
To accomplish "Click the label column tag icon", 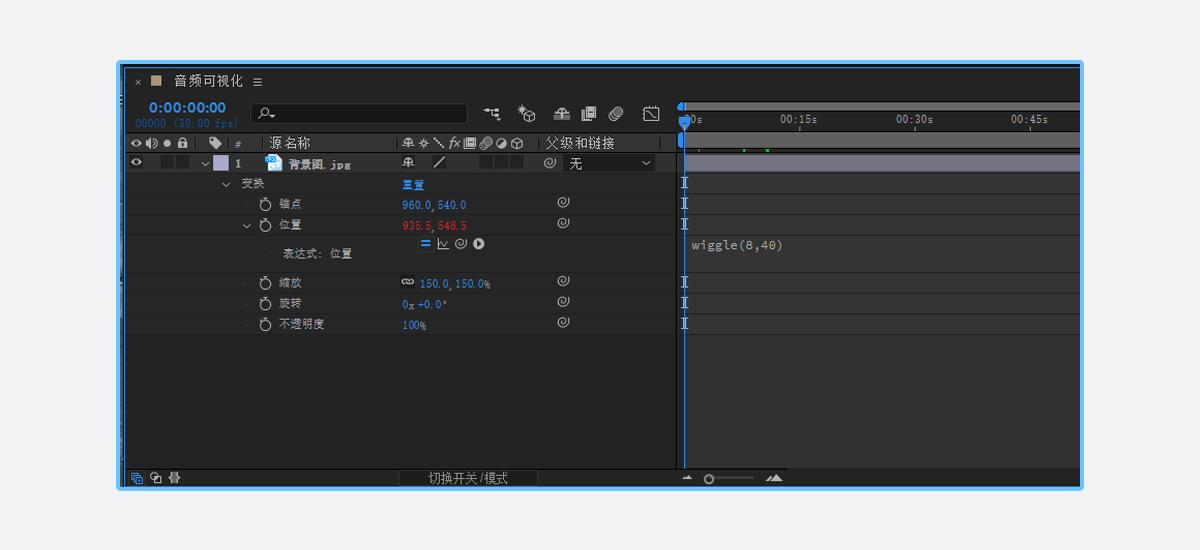I will coord(215,144).
